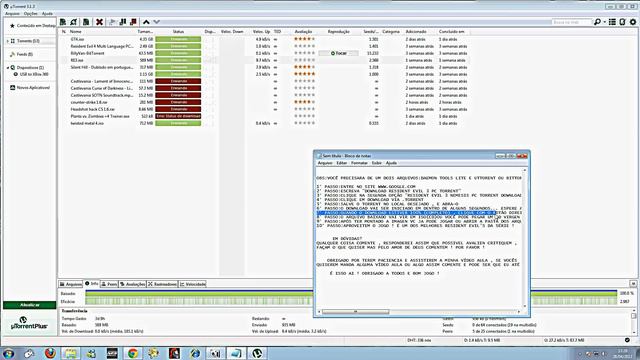Open the file explorer taskbar icon
Image resolution: width=640 pixels, height=360 pixels.
(71, 353)
